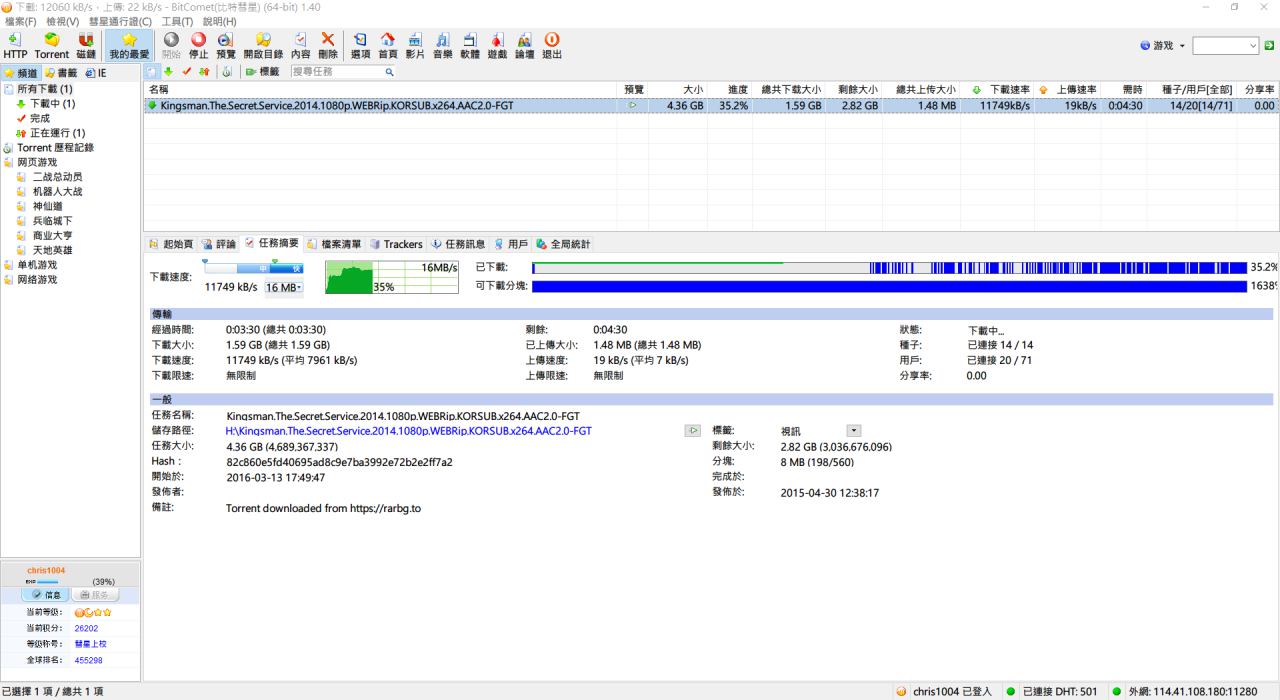This screenshot has height=700, width=1280.
Task: Switch to the 起始頁 tab
Action: tap(171, 244)
